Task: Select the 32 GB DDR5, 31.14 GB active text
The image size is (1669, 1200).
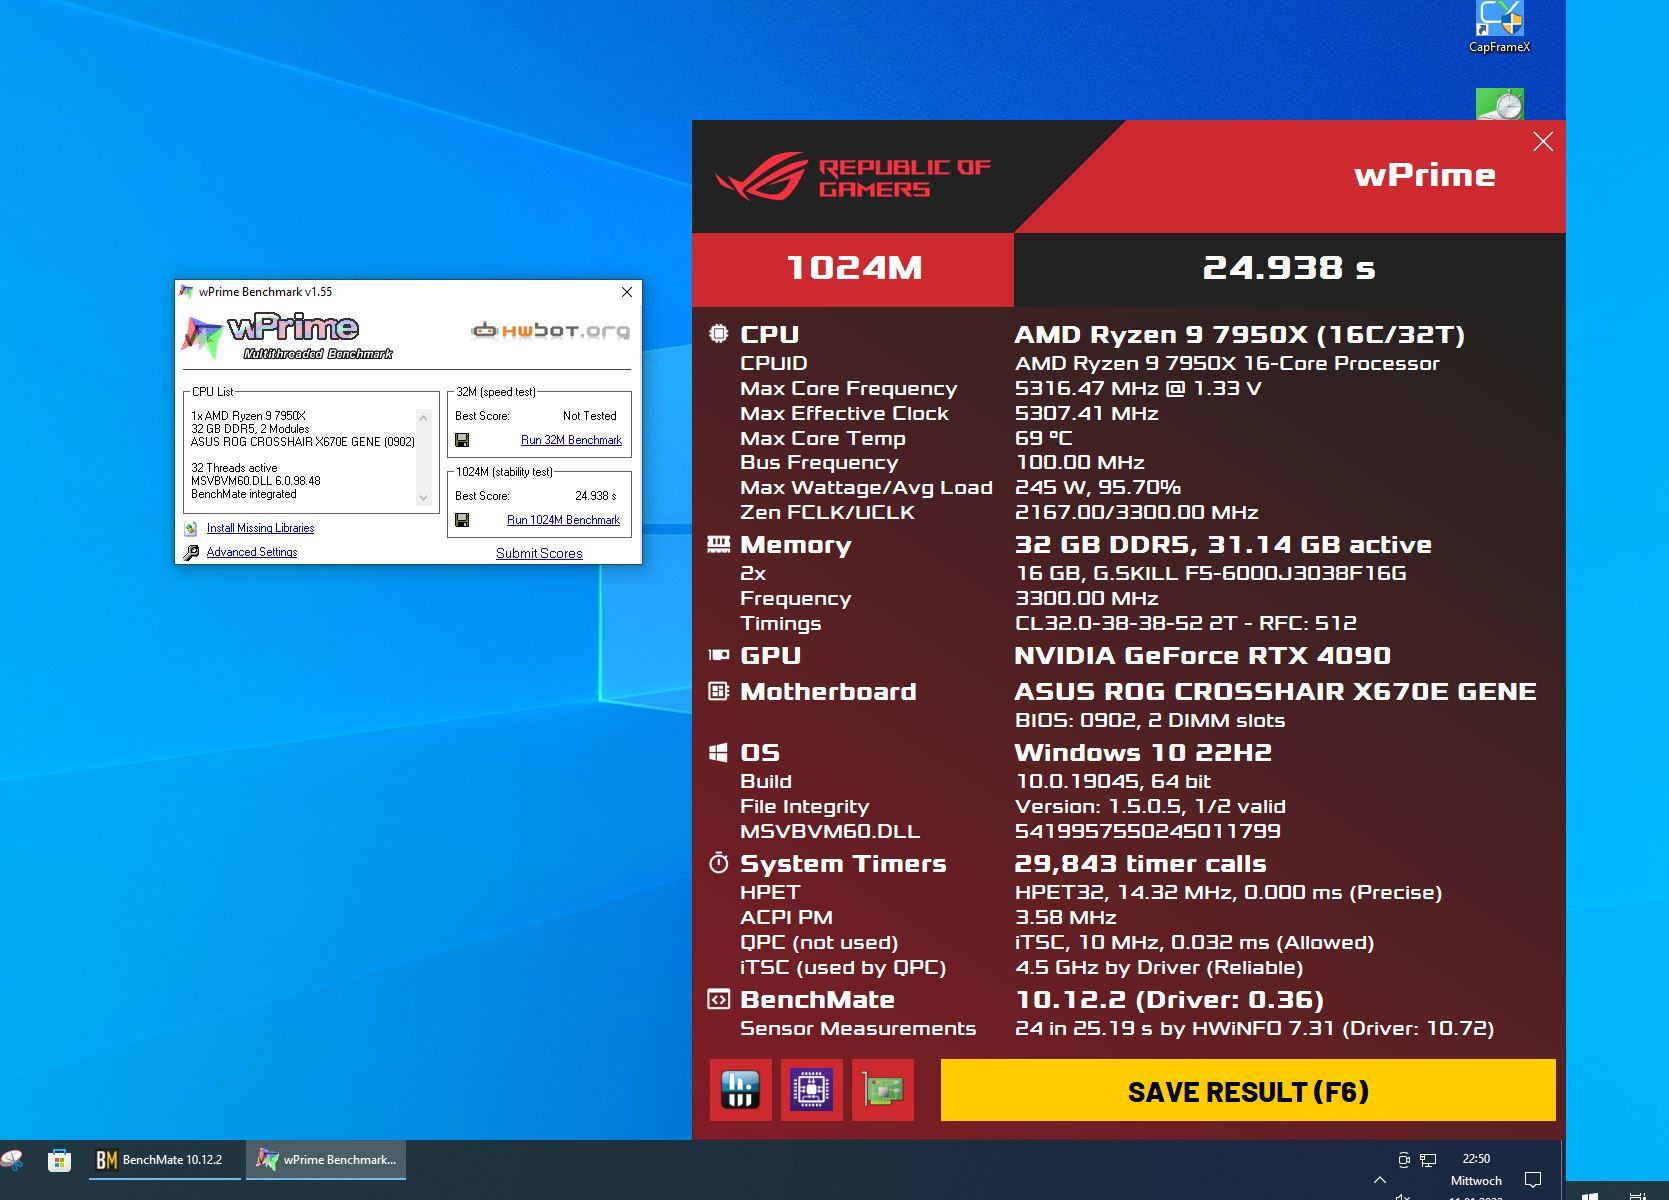Action: pyautogui.click(x=1223, y=545)
